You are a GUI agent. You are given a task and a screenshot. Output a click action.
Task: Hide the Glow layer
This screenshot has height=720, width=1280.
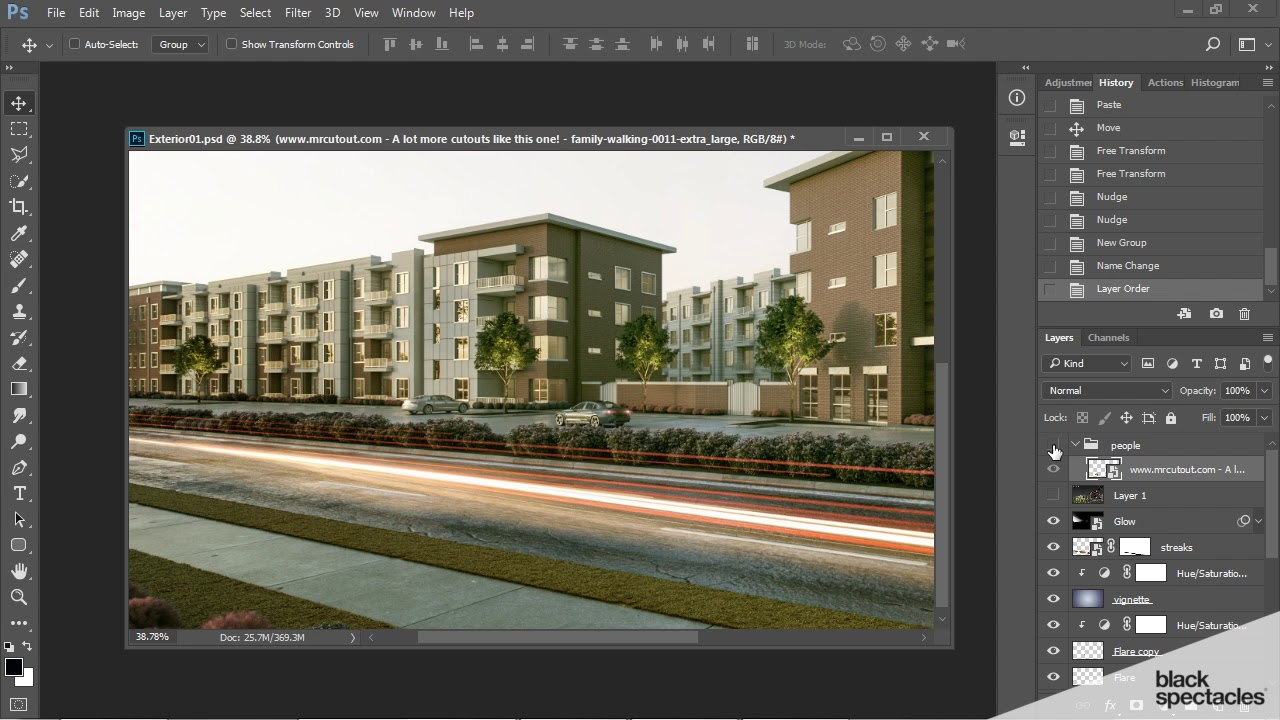point(1053,521)
